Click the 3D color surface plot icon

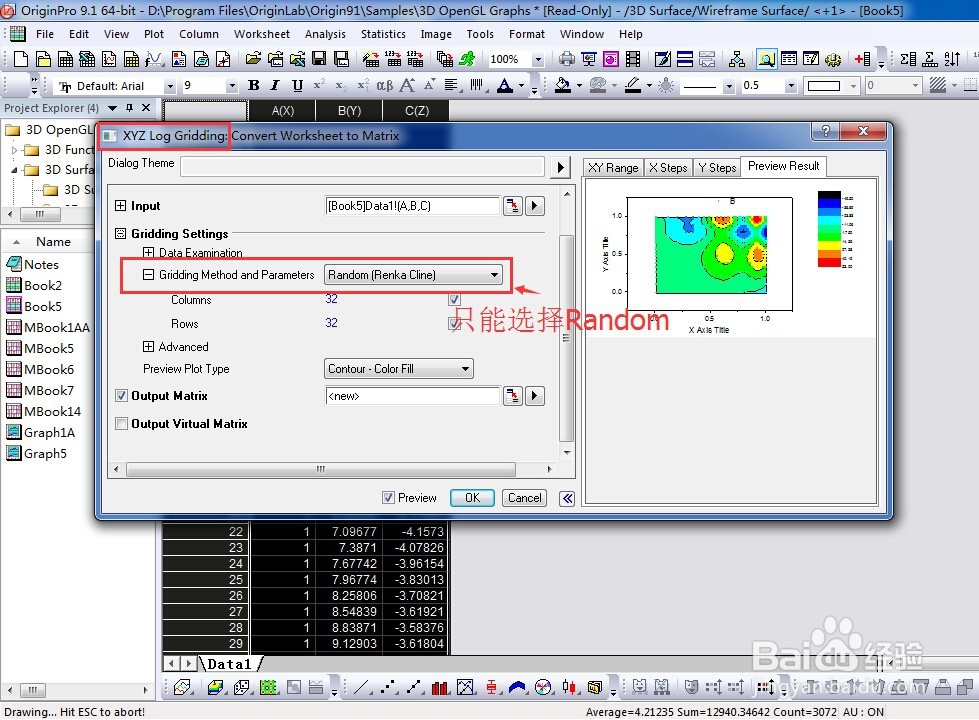click(215, 688)
